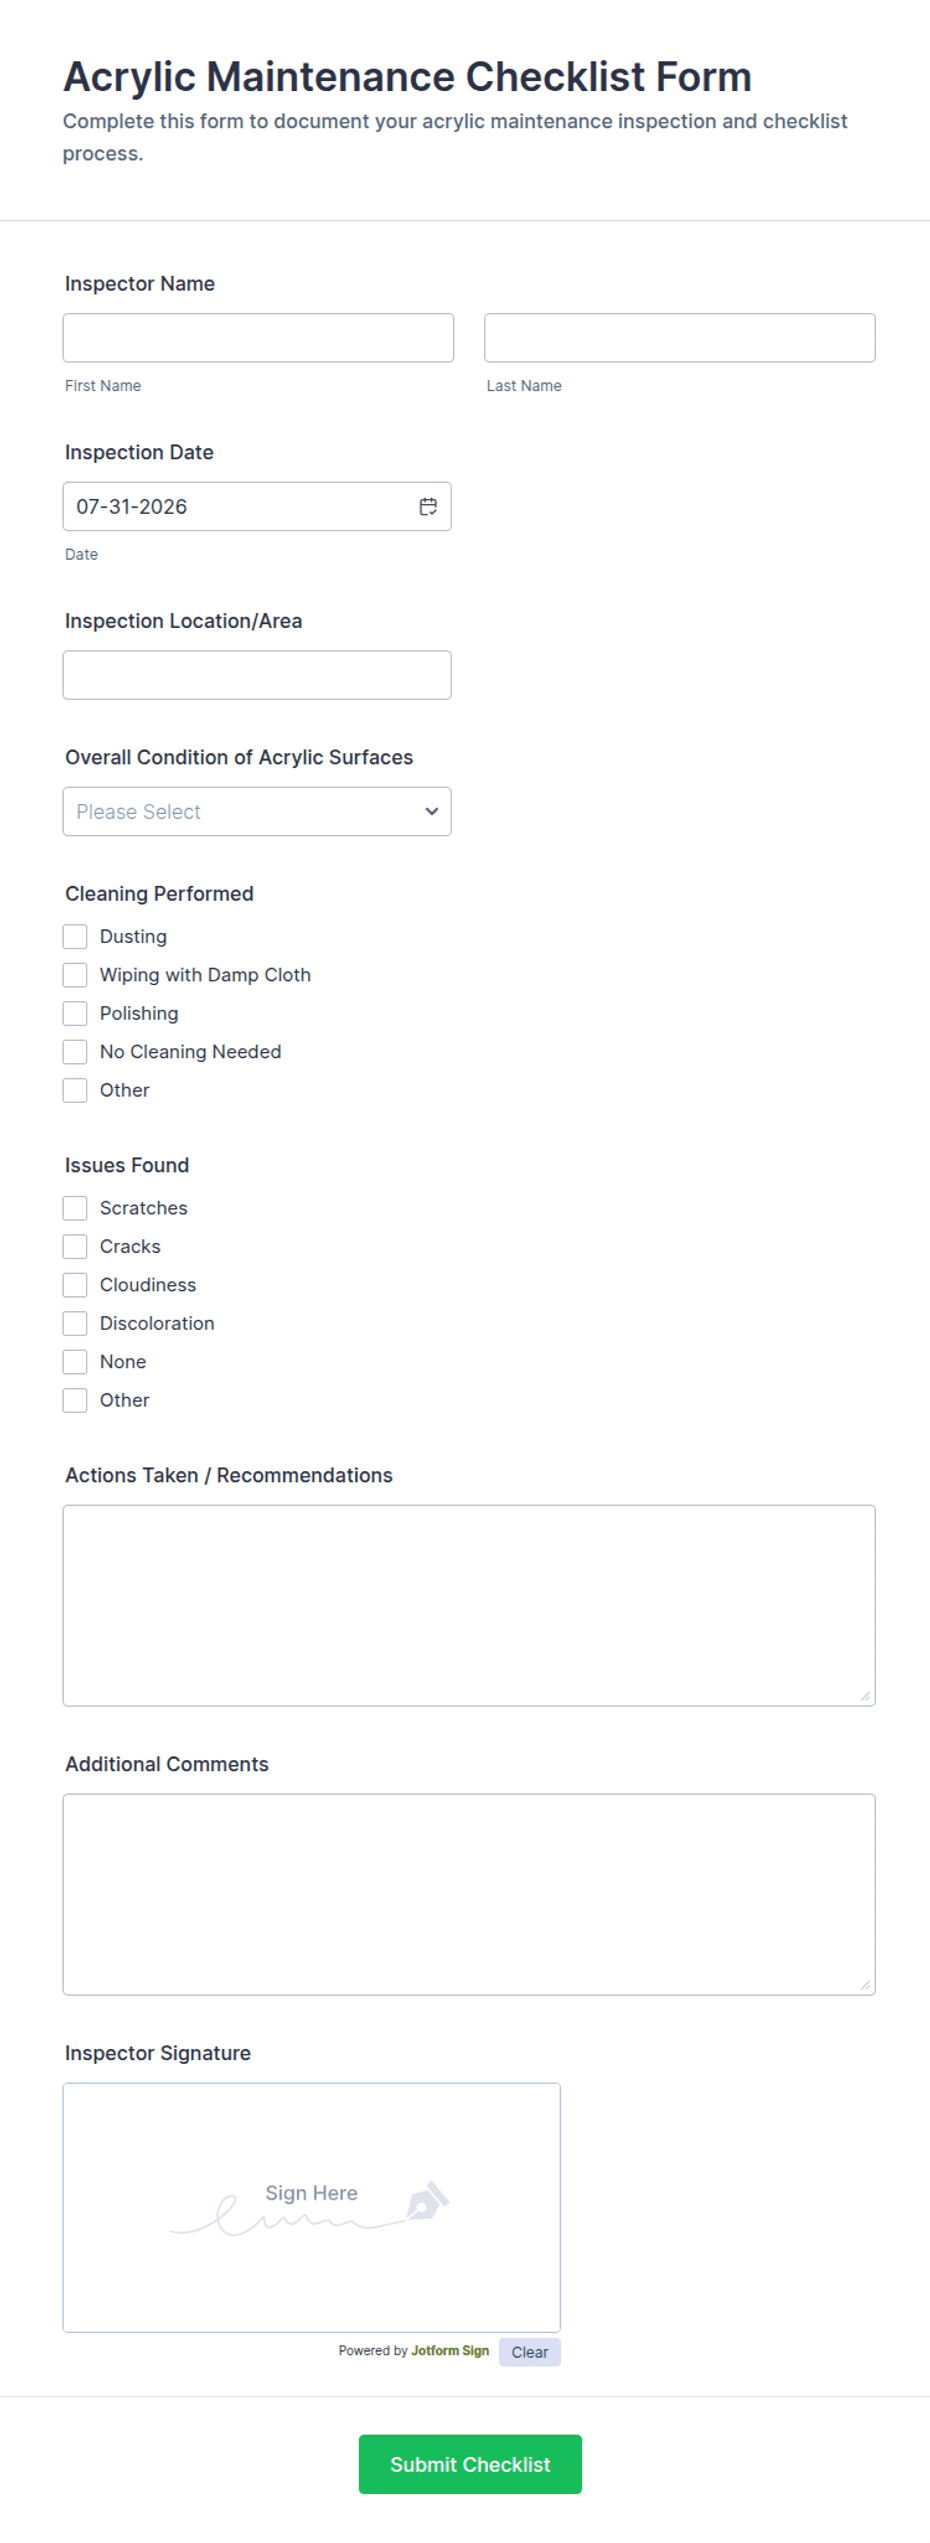
Task: Click the Actions Taken textarea resize handle
Action: [865, 1696]
